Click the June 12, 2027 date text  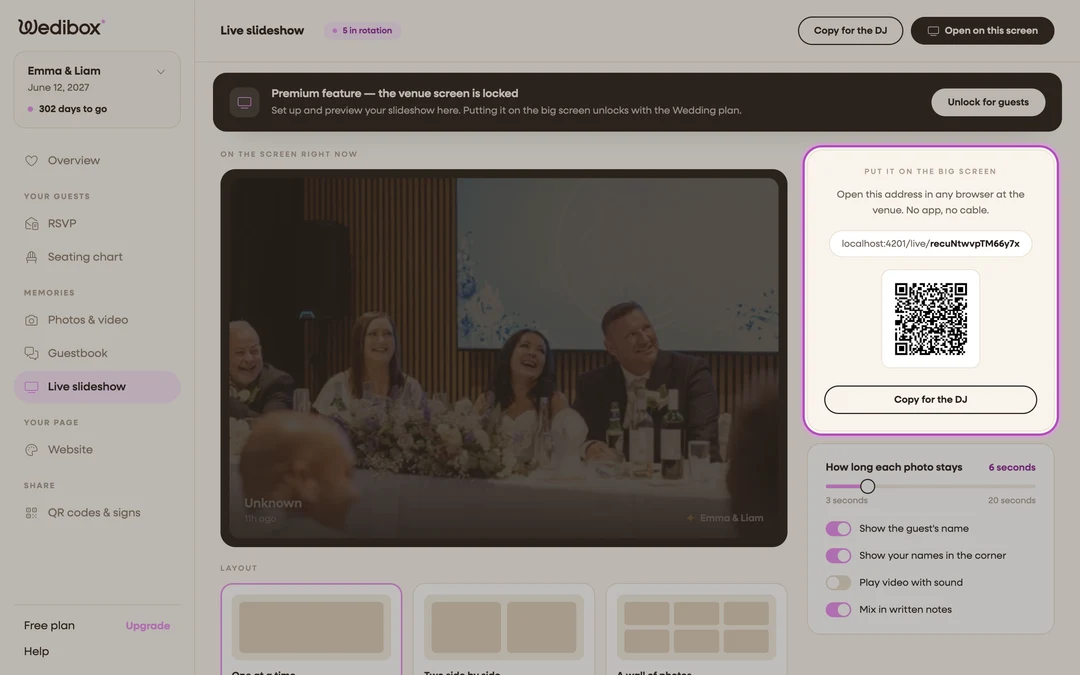click(59, 87)
